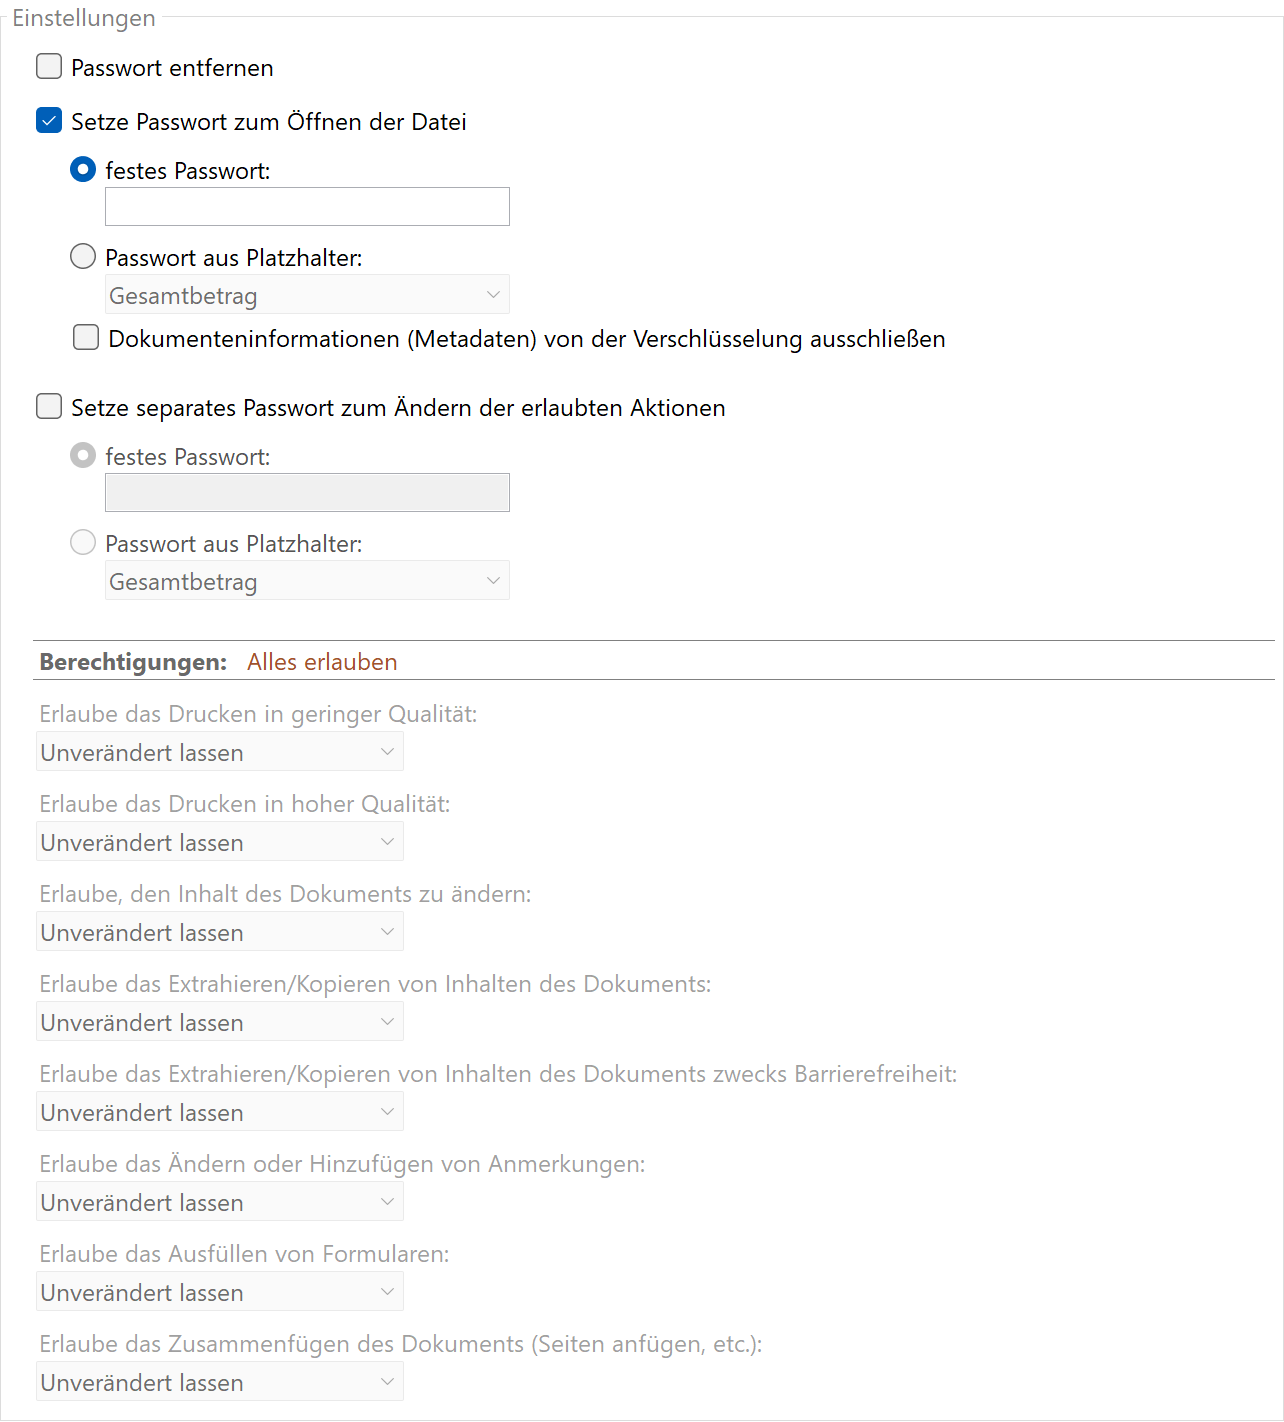This screenshot has width=1284, height=1422.
Task: Select first 'festes Passwort' radio button
Action: click(83, 170)
